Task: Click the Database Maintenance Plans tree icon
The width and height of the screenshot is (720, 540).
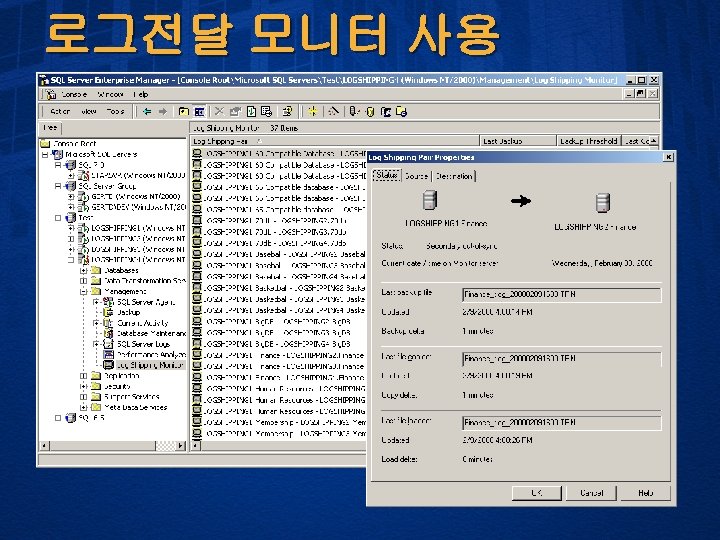Action: tap(108, 333)
